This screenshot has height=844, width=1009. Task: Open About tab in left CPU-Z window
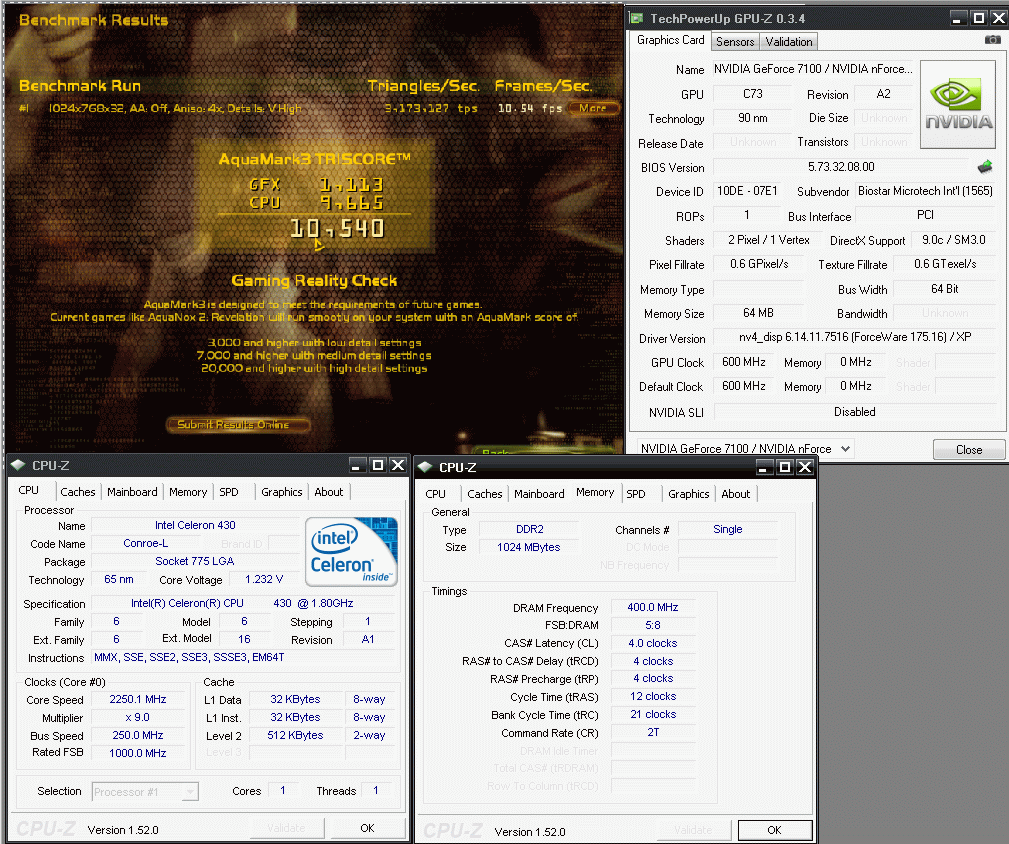[x=329, y=492]
